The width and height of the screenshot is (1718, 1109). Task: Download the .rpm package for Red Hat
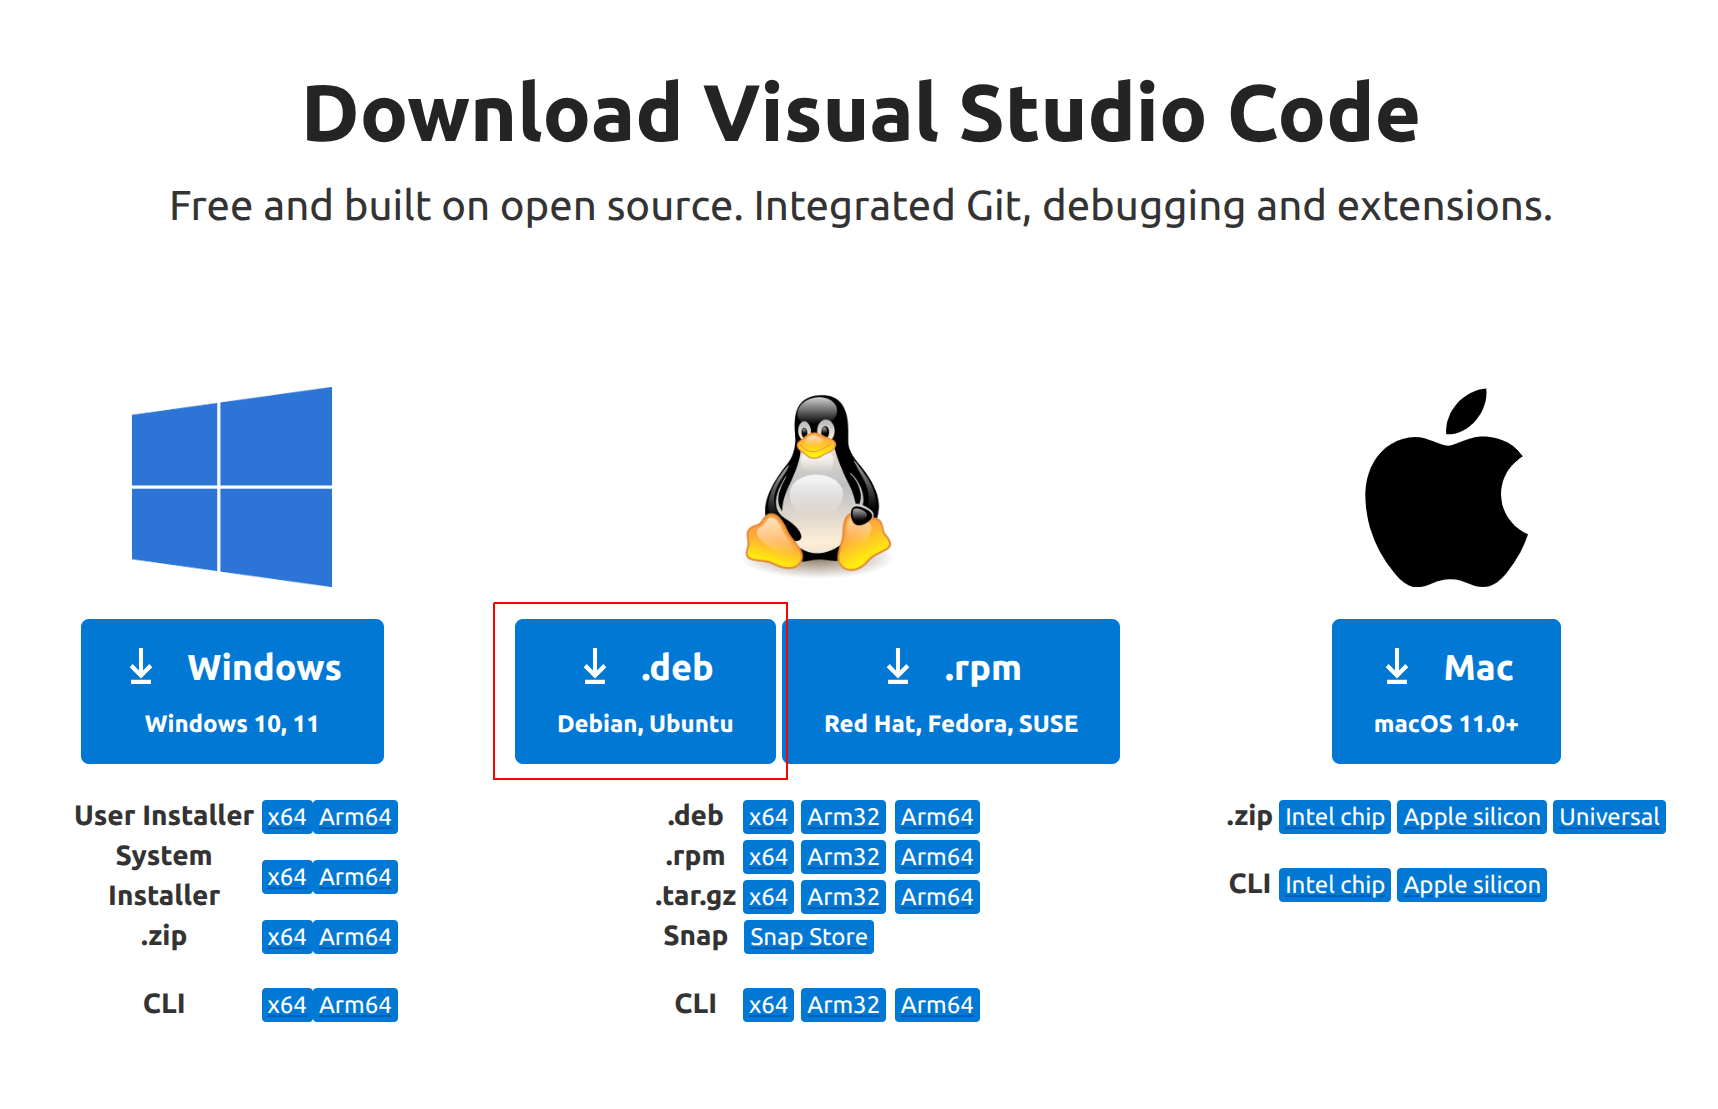click(x=951, y=691)
